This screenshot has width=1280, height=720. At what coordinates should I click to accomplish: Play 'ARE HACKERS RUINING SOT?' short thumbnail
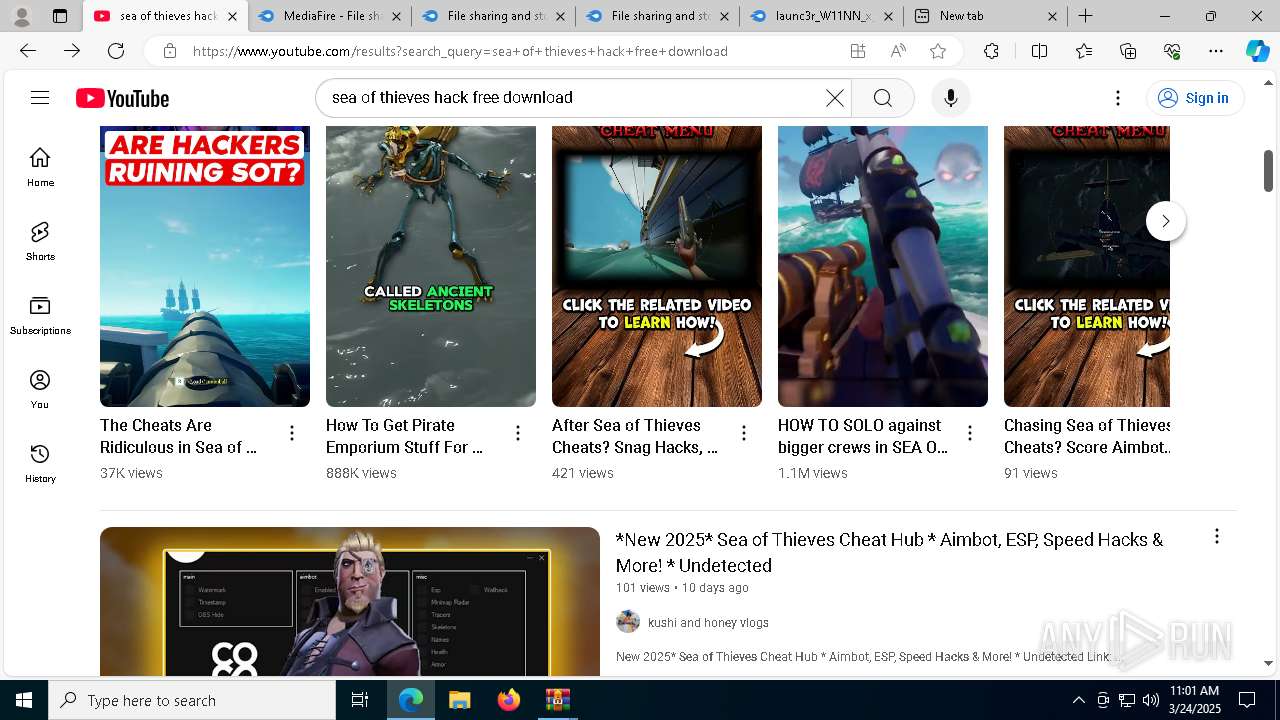[x=205, y=266]
